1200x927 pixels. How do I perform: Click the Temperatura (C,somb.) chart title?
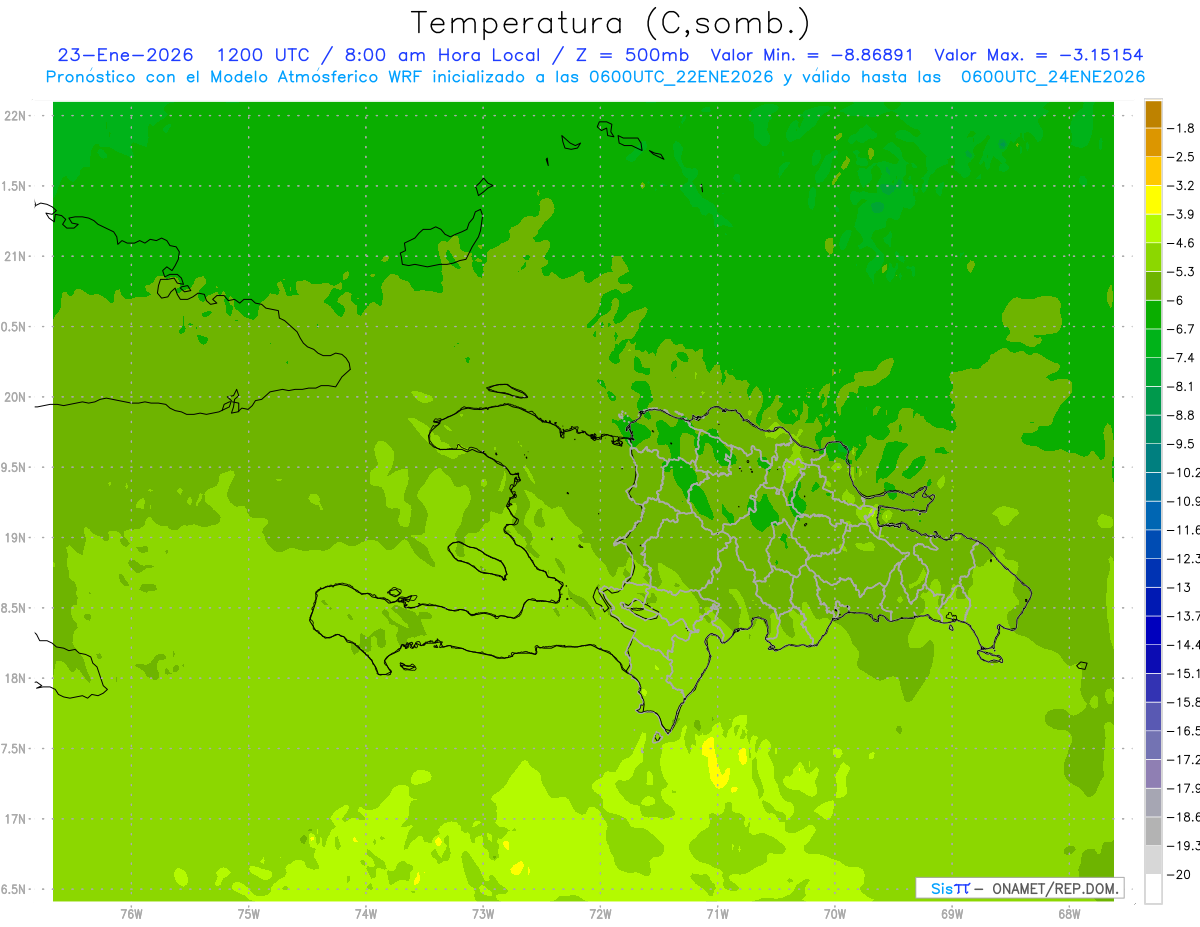pos(611,22)
